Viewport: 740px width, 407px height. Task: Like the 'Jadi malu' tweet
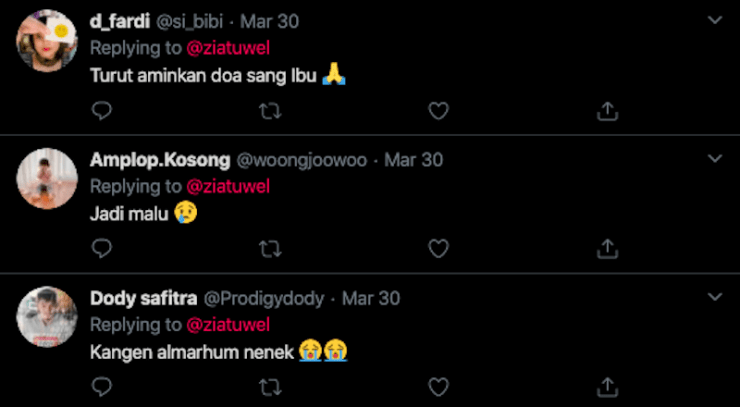click(438, 248)
